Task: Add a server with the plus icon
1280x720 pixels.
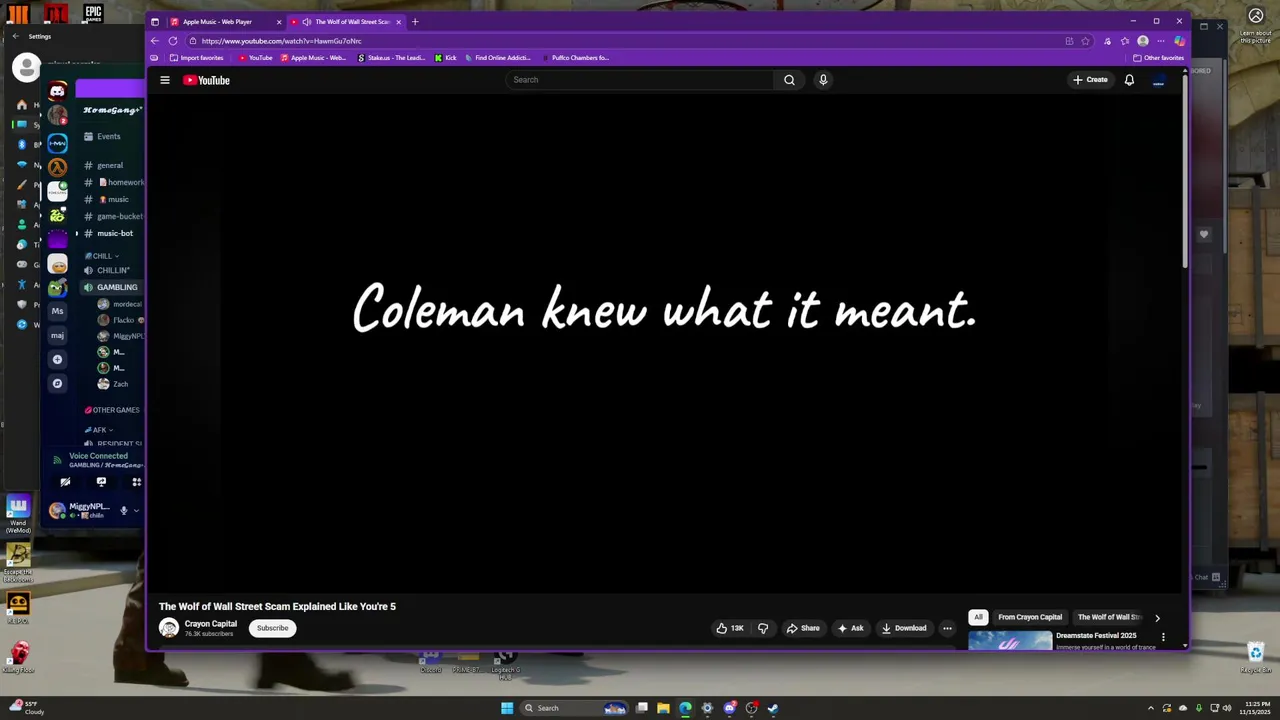Action: pyautogui.click(x=57, y=359)
